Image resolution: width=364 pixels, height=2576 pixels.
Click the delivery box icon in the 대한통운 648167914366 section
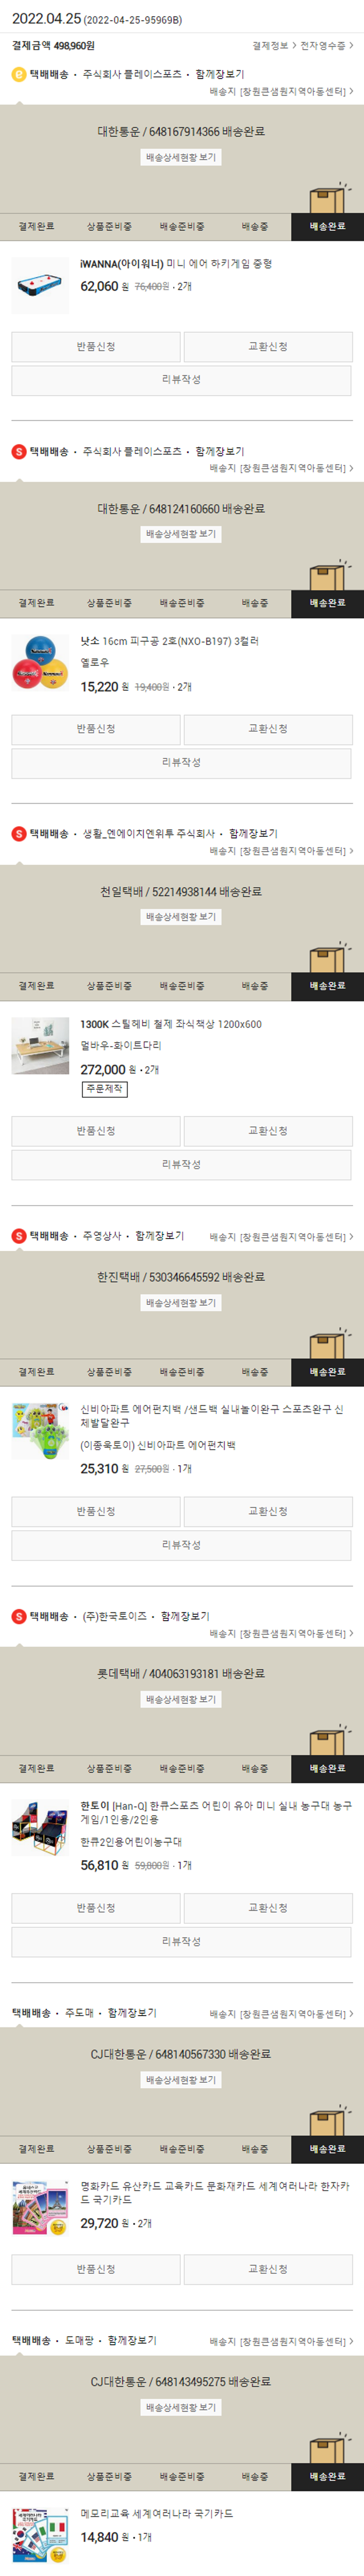point(327,197)
